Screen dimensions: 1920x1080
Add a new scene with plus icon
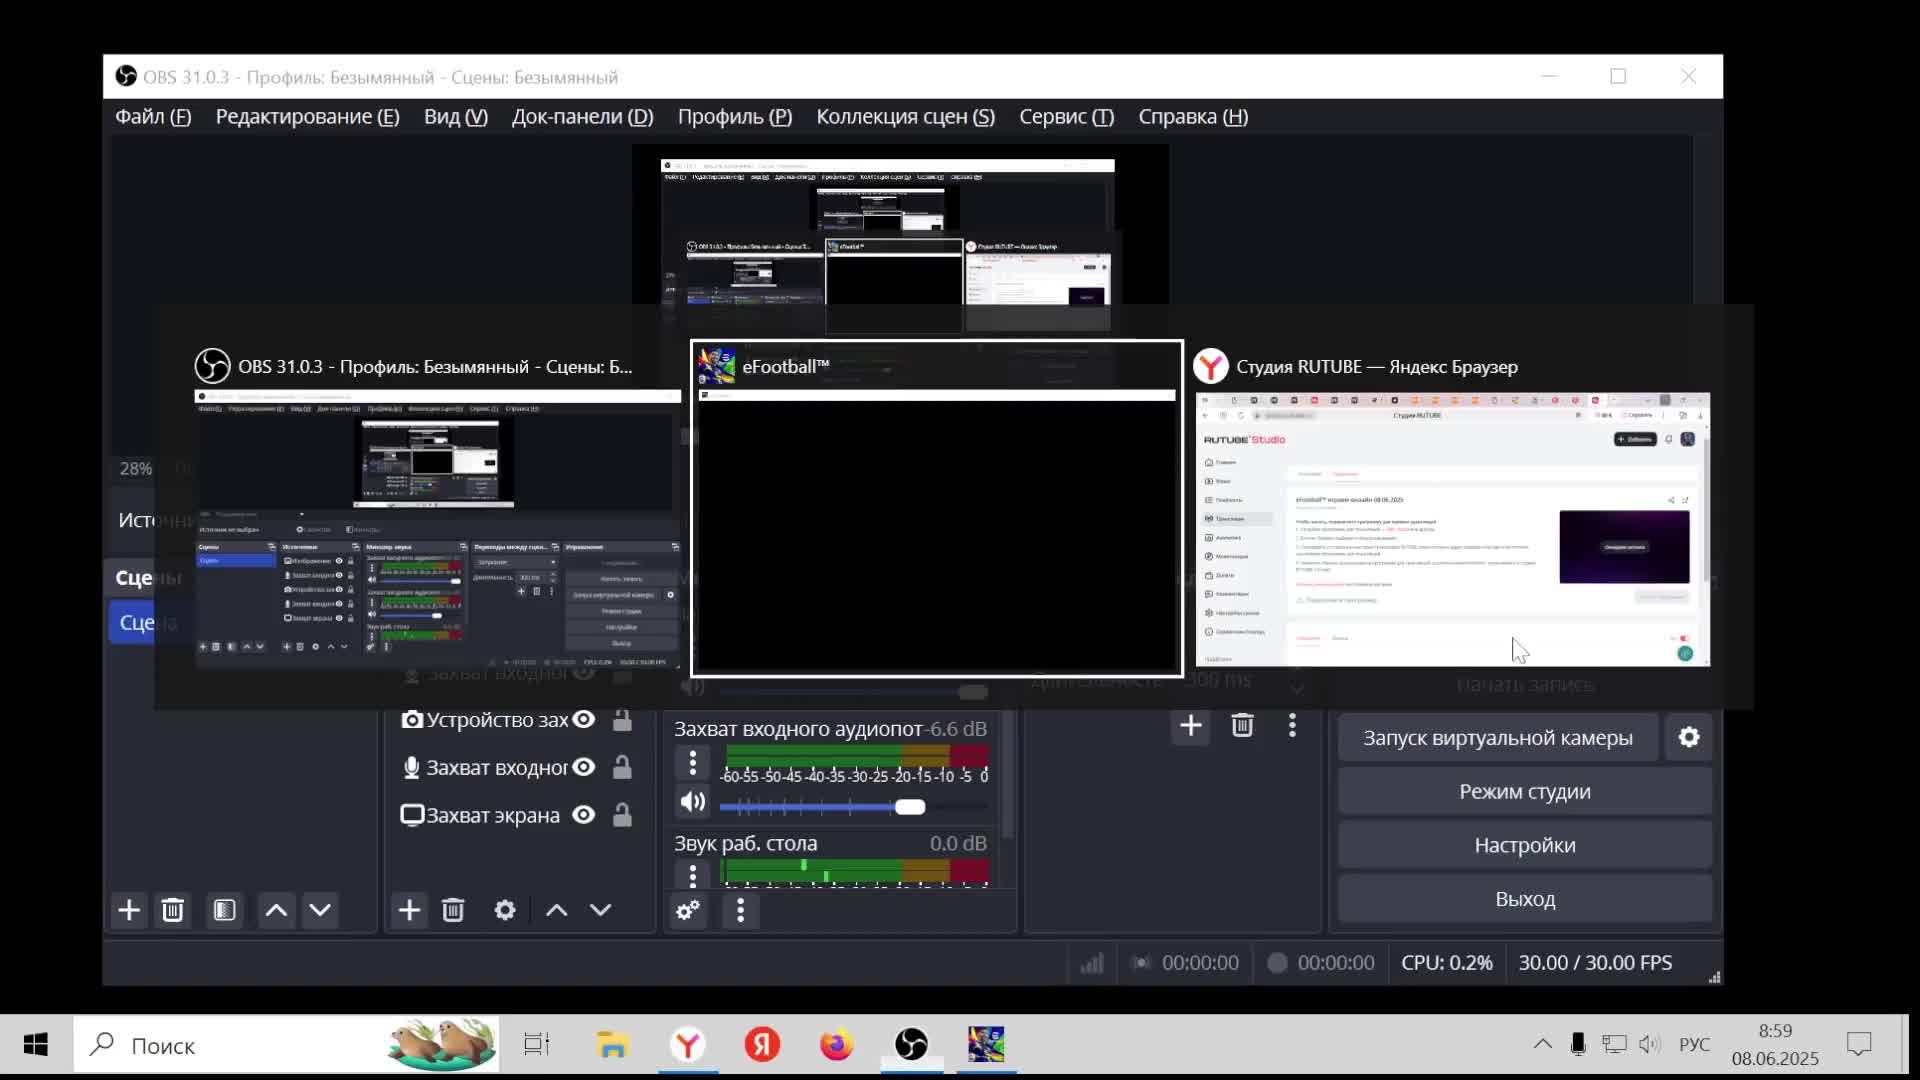tap(129, 910)
